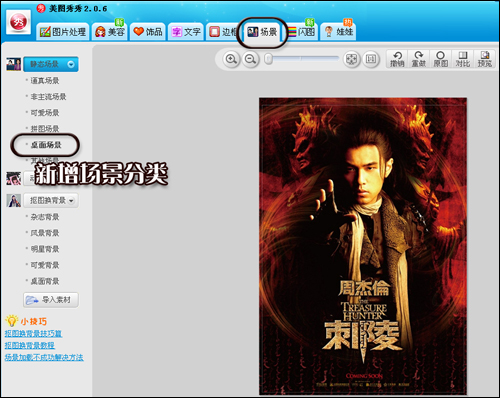The image size is (500, 398).
Task: Switch to the 美容 tab
Action: [x=110, y=32]
